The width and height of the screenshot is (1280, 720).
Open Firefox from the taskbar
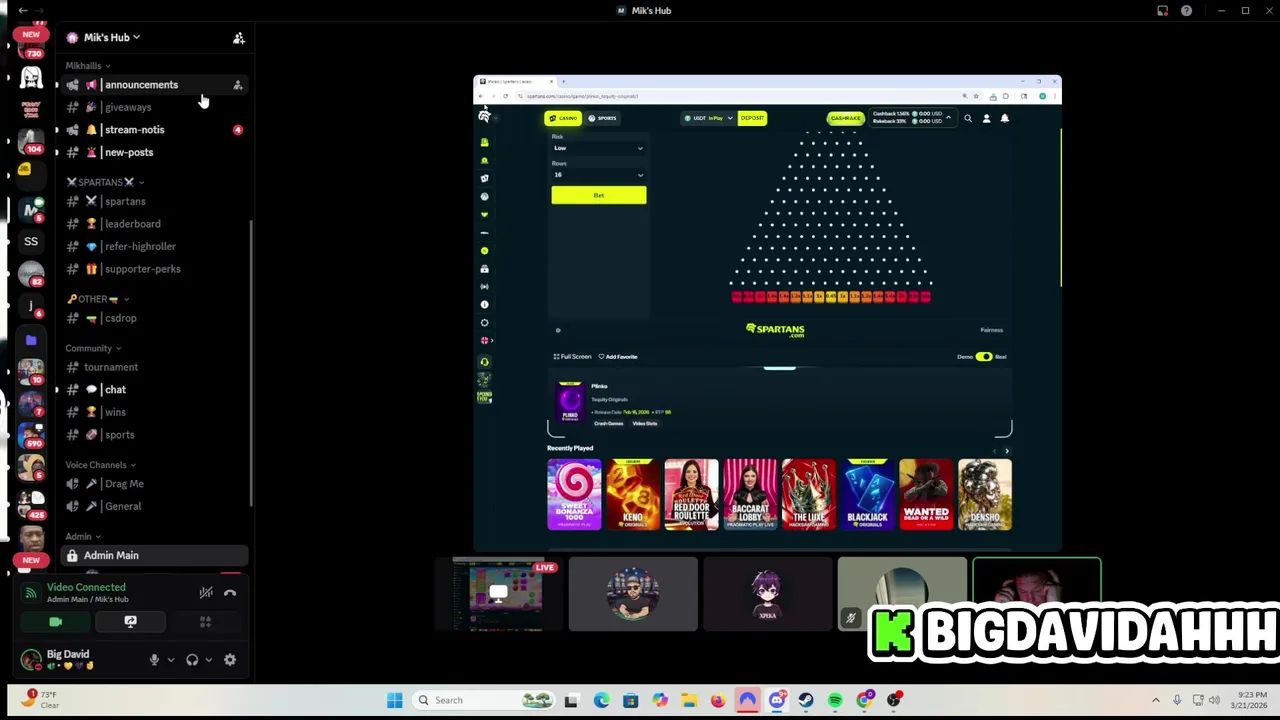pos(718,700)
